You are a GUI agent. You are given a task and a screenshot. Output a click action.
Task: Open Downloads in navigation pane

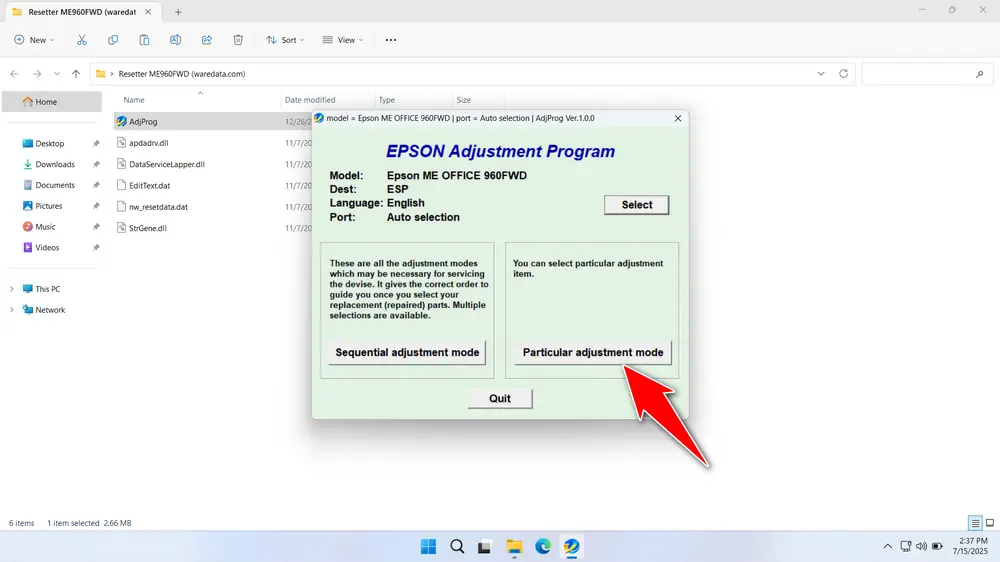pos(55,164)
